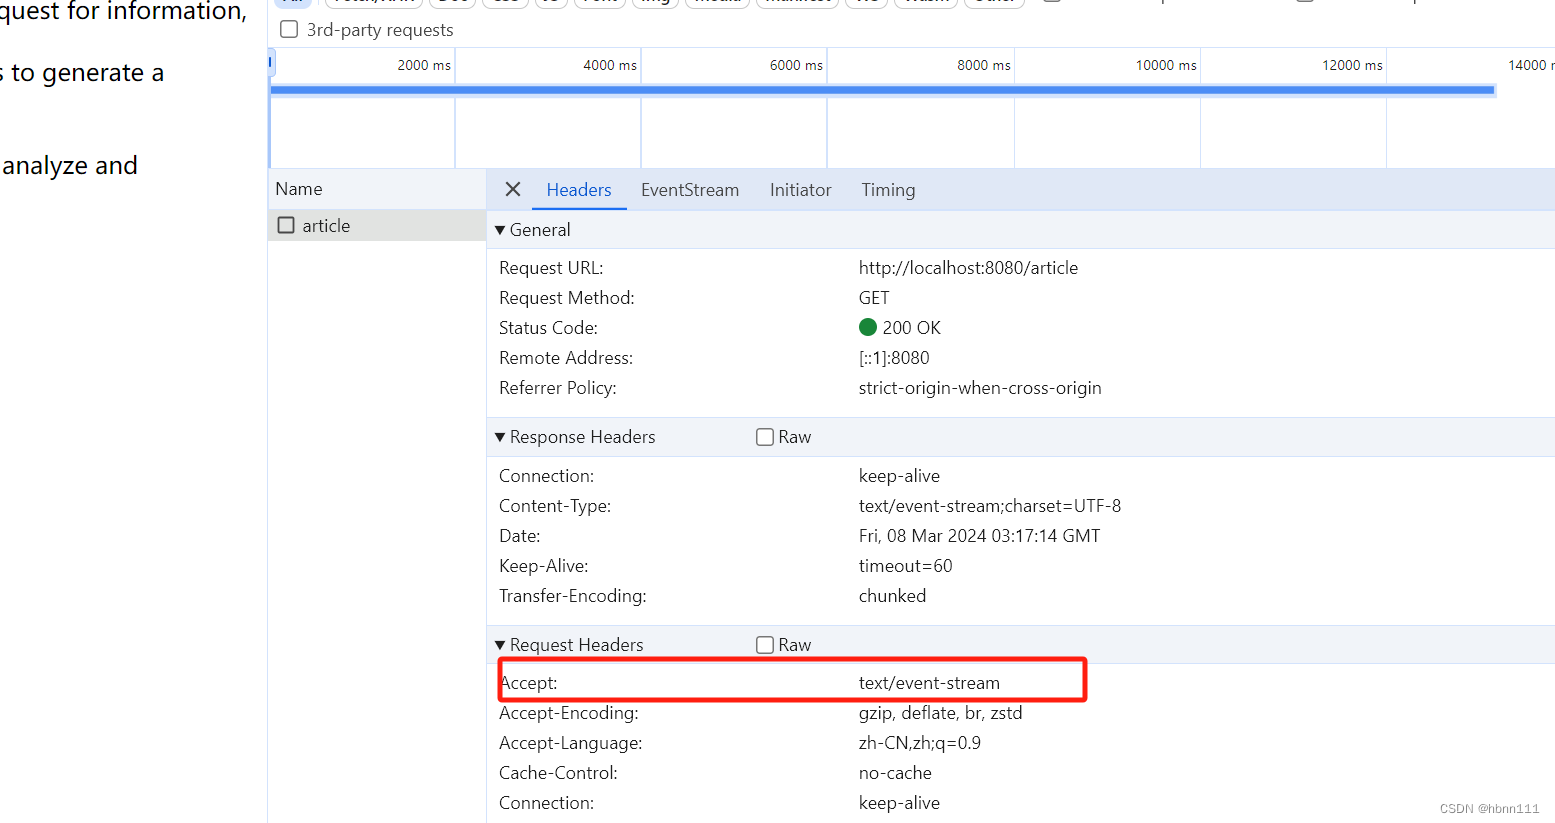The height and width of the screenshot is (823, 1555).
Task: Click the Status Code: label
Action: [x=548, y=328]
